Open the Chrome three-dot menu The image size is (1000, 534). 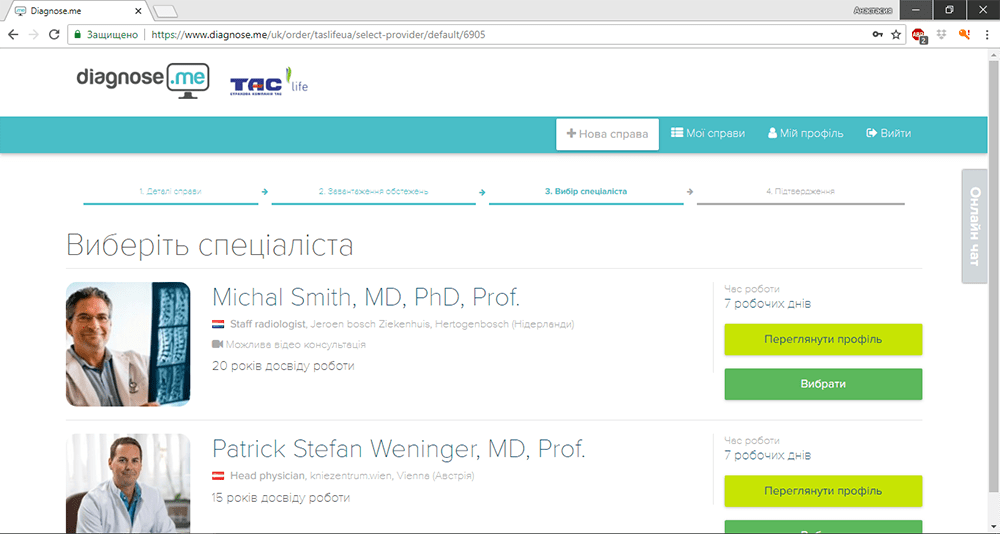point(986,34)
